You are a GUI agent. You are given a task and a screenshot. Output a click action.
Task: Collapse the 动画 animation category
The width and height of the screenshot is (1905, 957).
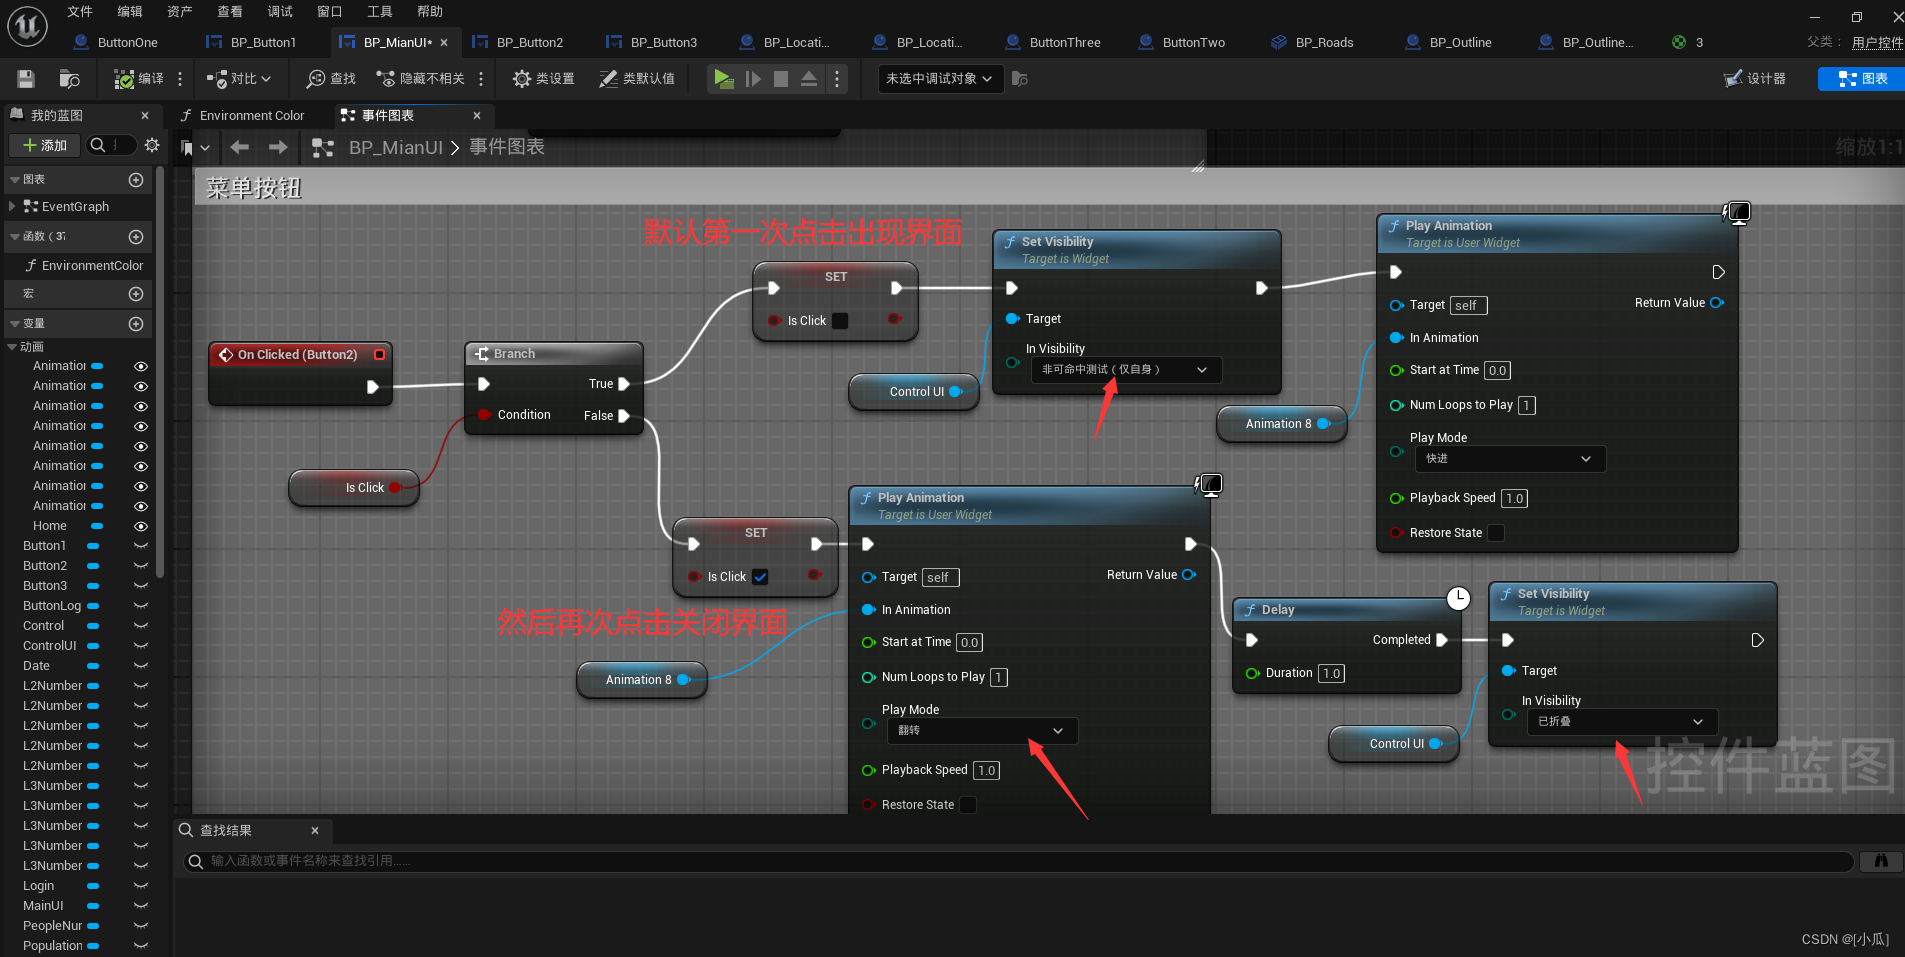[x=12, y=347]
